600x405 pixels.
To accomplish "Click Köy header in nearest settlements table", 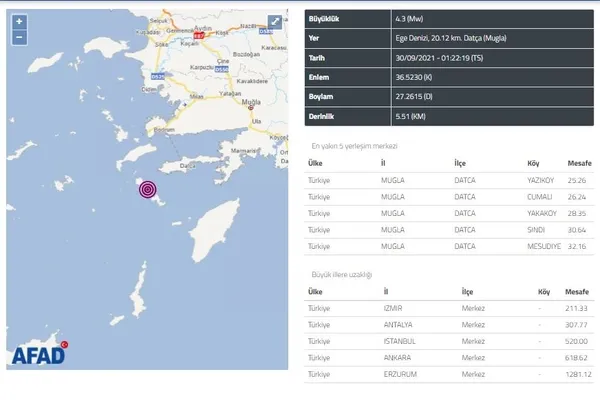I will click(532, 162).
